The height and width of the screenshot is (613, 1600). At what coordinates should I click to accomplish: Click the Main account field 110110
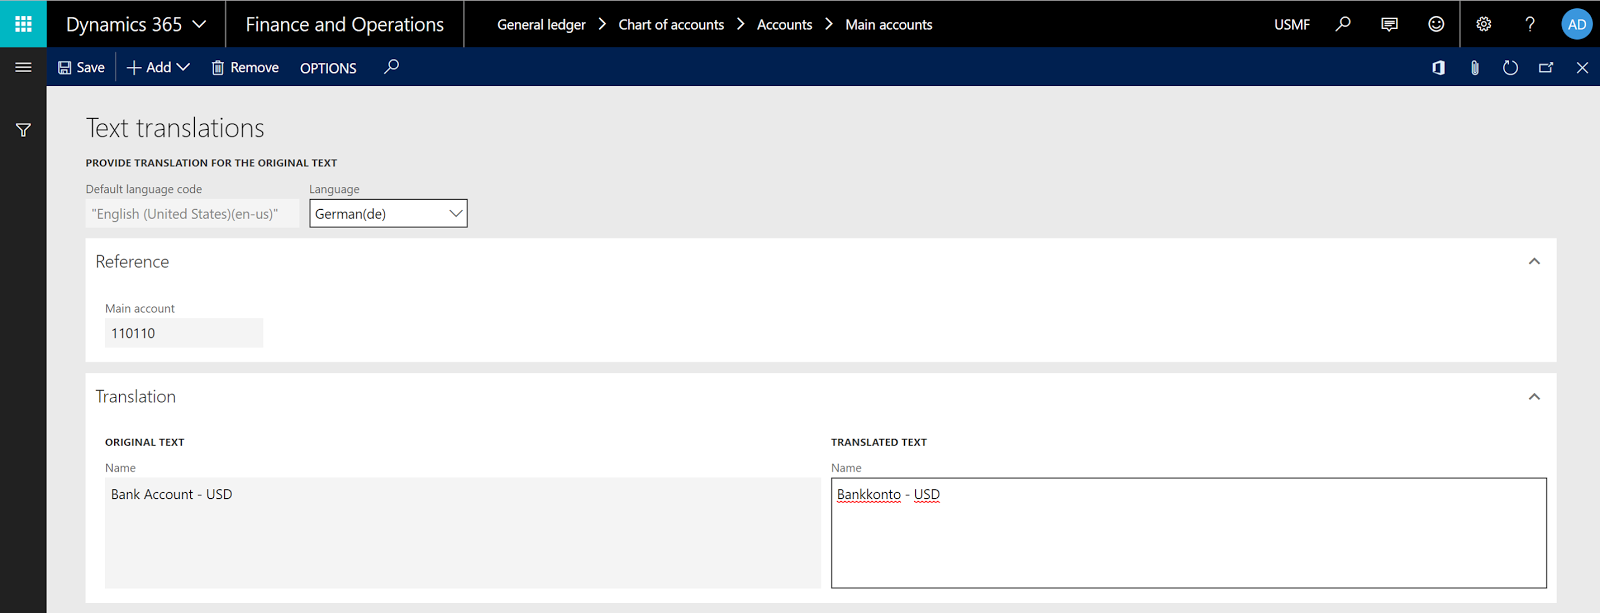click(x=184, y=333)
